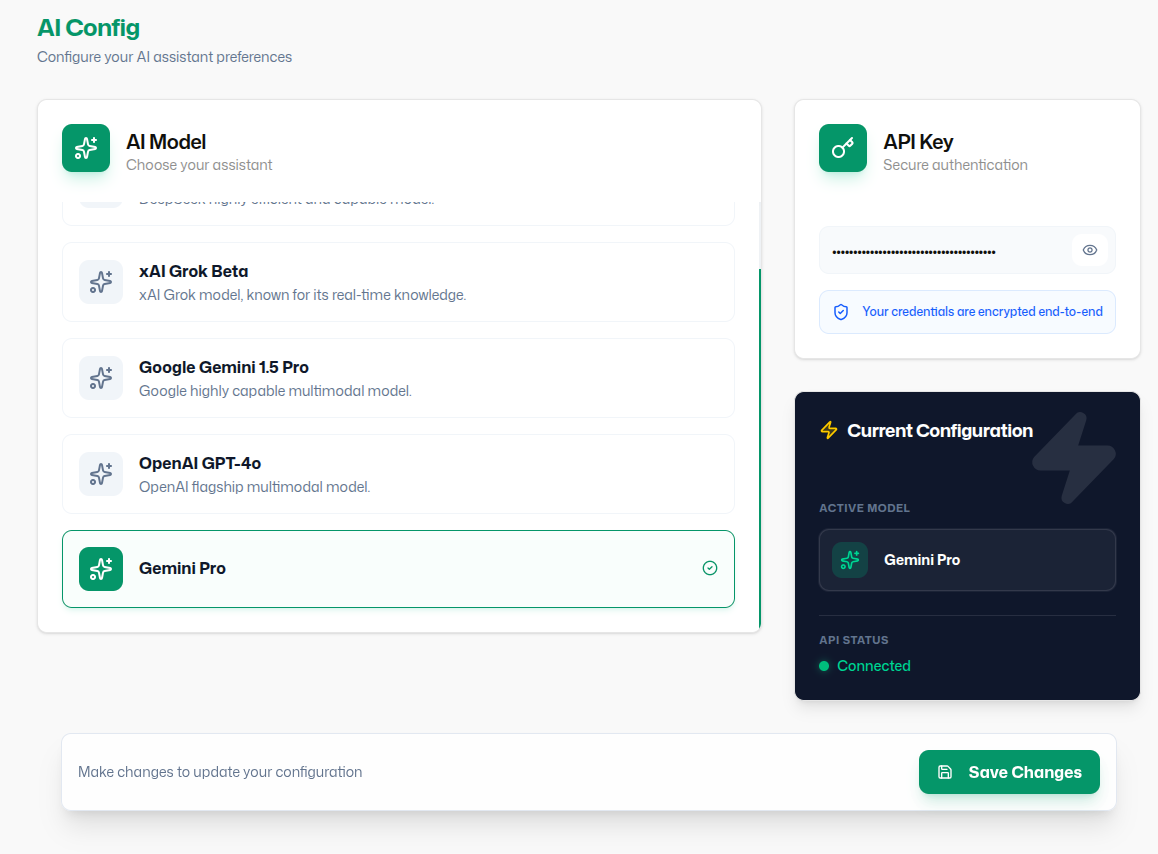Click the Google Gemini 1.5 Pro sparkle icon
The width and height of the screenshot is (1158, 854).
click(x=101, y=378)
